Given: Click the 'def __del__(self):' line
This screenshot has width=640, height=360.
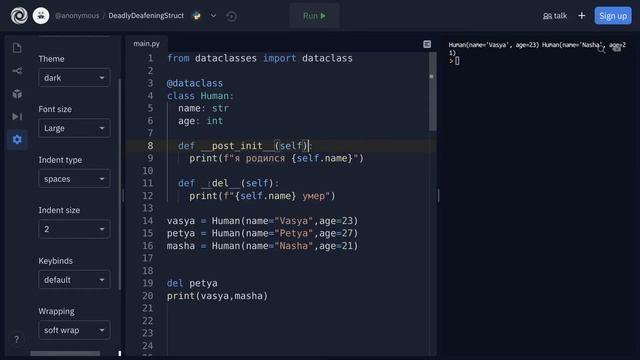Looking at the screenshot, I should click(229, 183).
